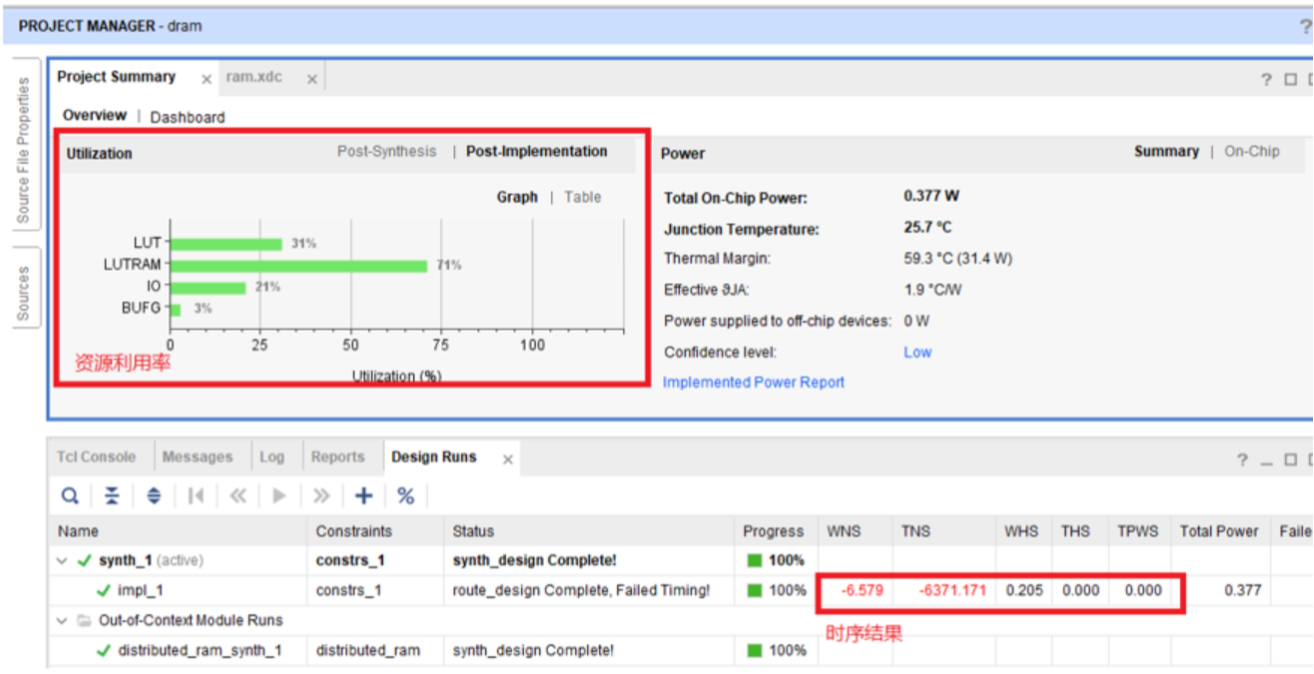1314x674 pixels.
Task: Show Post-Synthesis utilization
Action: tap(386, 152)
